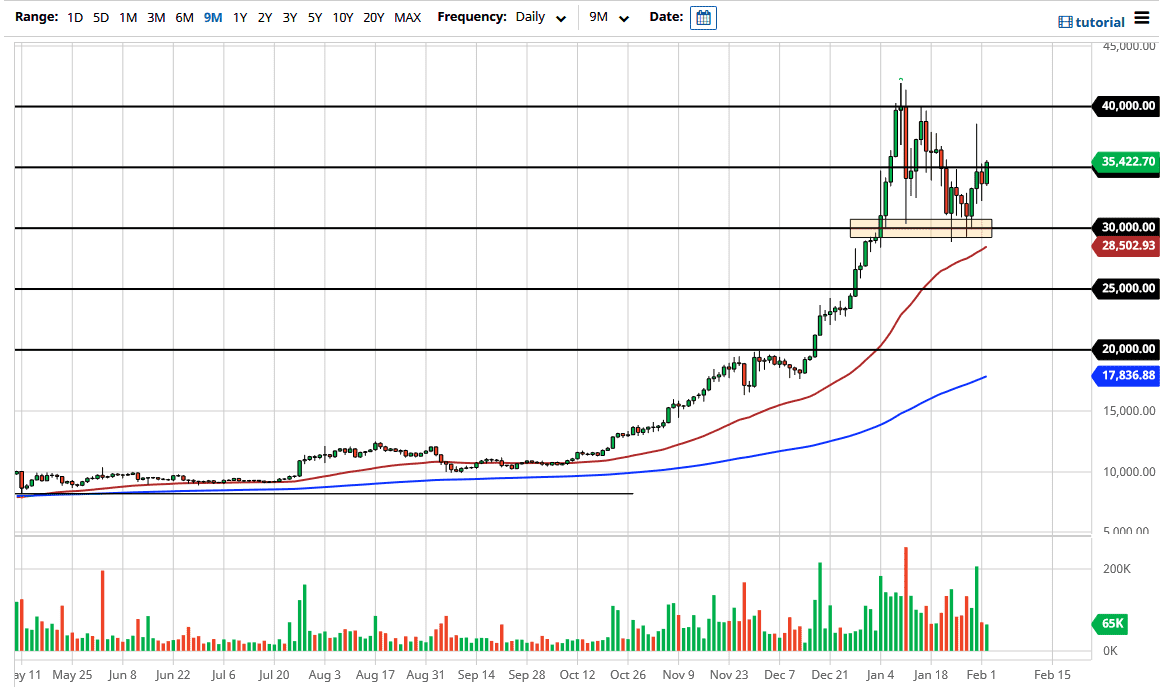Image resolution: width=1165 pixels, height=688 pixels.
Task: Select the 3M range option
Action: (x=155, y=17)
